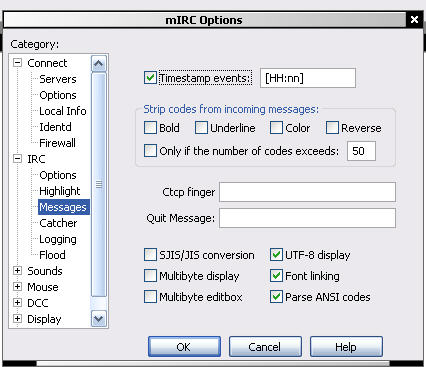The width and height of the screenshot is (426, 367).
Task: Open the Logging page
Action: coord(58,239)
